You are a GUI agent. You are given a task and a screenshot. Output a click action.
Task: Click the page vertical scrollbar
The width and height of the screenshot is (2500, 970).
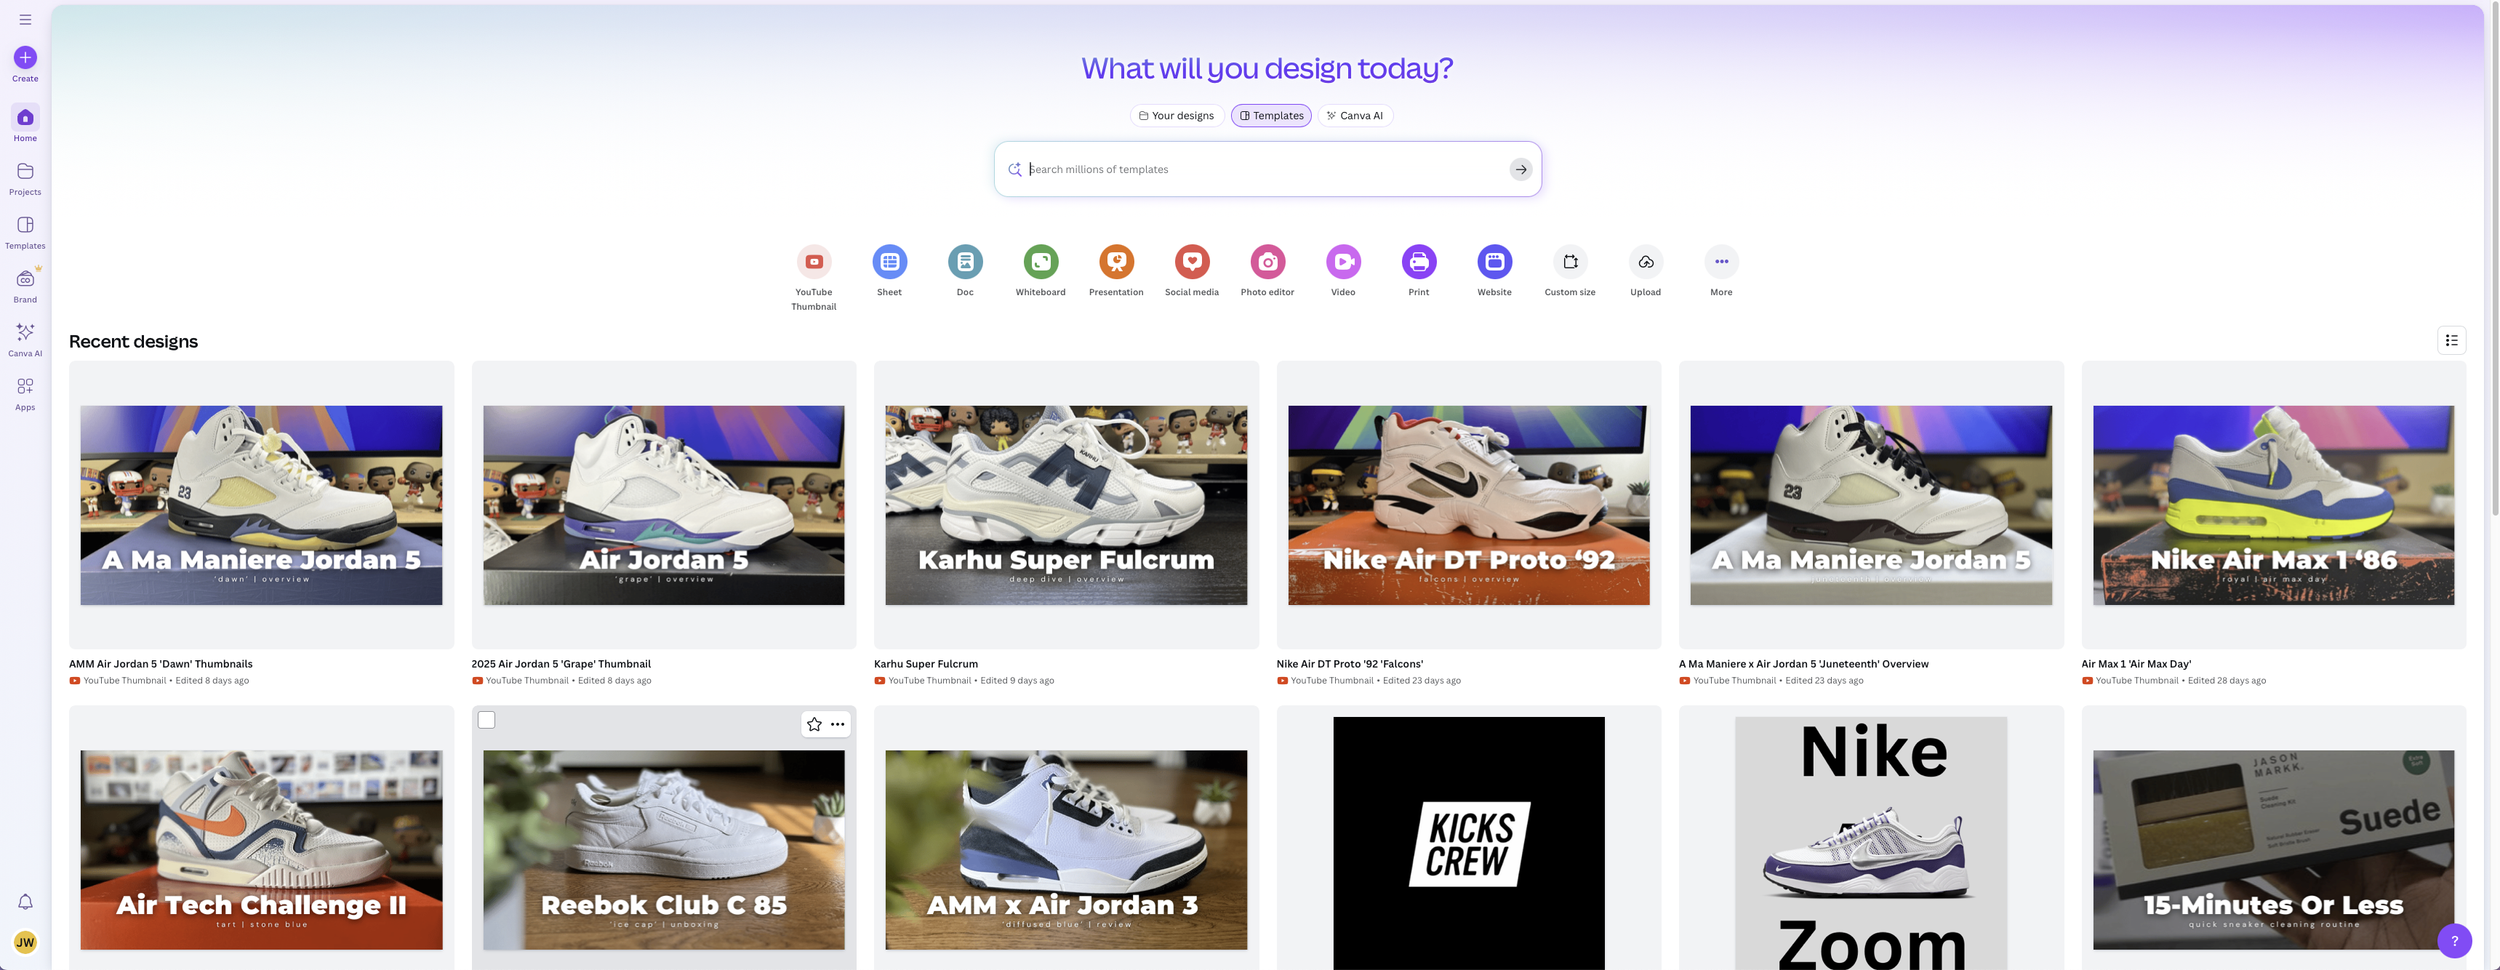click(2493, 260)
